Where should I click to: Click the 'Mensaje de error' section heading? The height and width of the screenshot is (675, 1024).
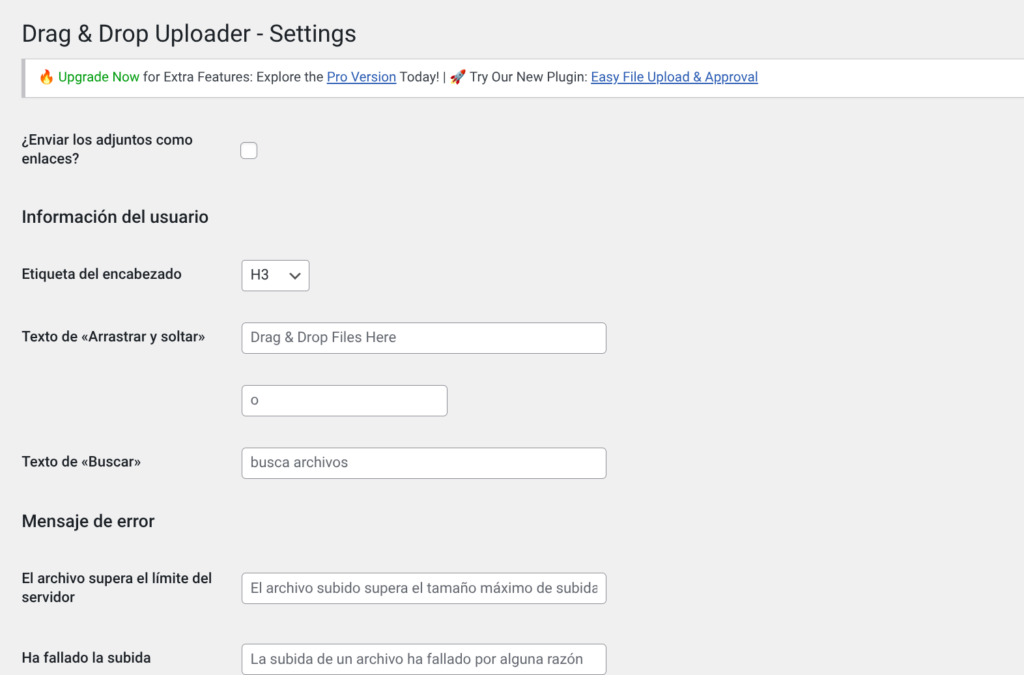coord(88,521)
